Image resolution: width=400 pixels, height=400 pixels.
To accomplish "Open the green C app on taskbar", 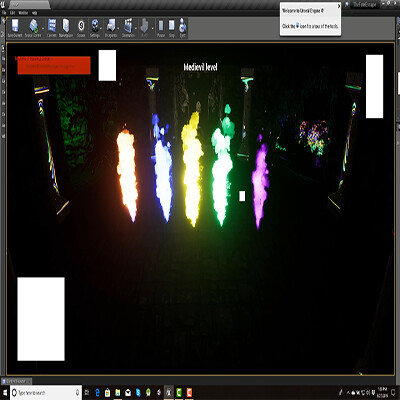I will coord(179,393).
